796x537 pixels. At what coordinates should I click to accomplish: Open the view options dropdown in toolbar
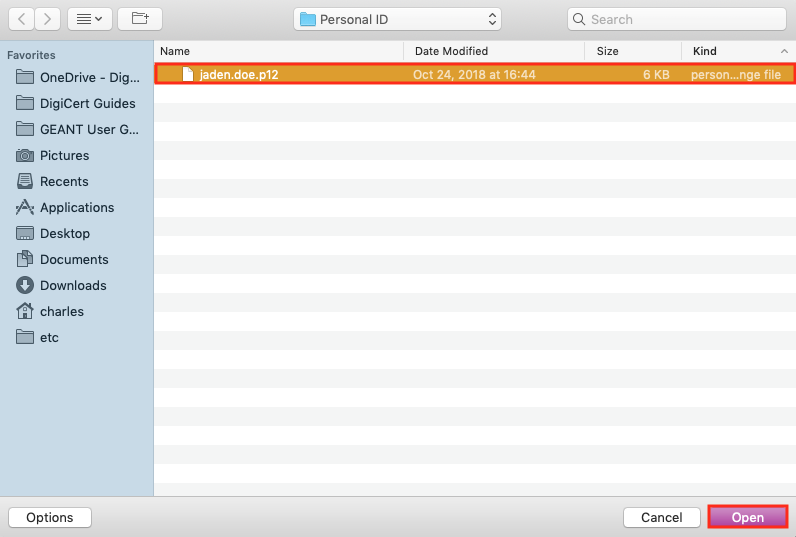(89, 19)
